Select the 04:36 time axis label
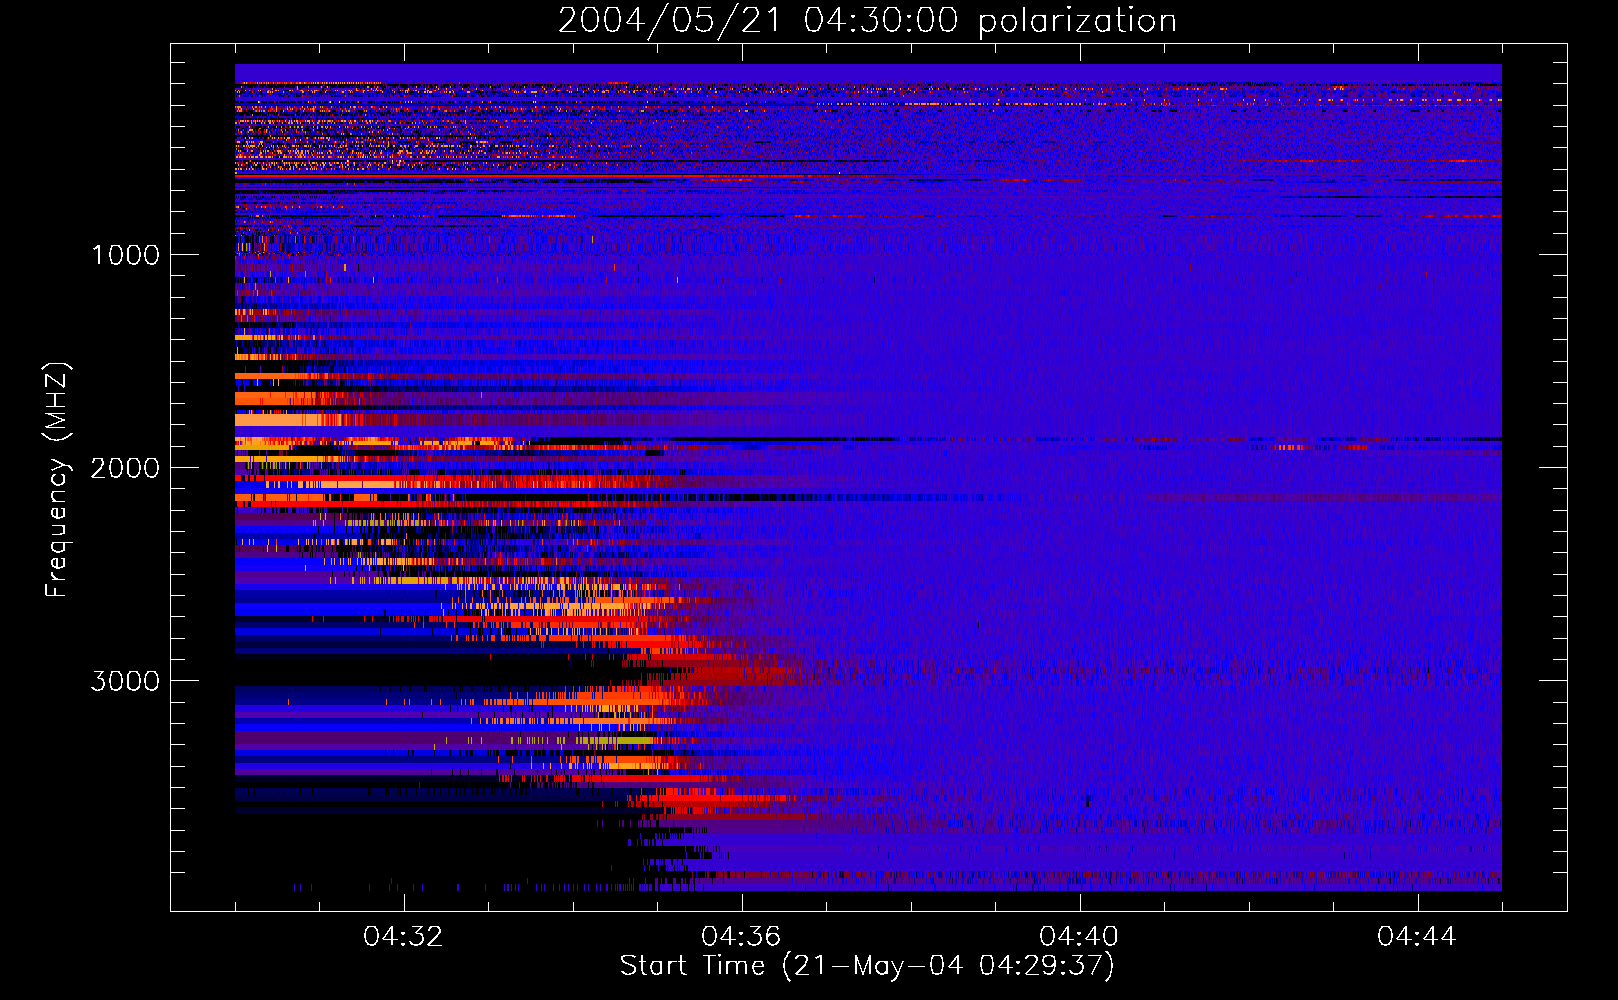 click(x=741, y=937)
